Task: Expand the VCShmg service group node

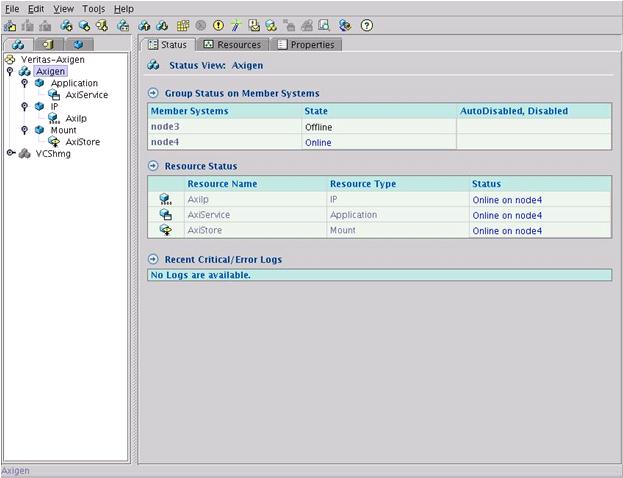Action: (11, 153)
